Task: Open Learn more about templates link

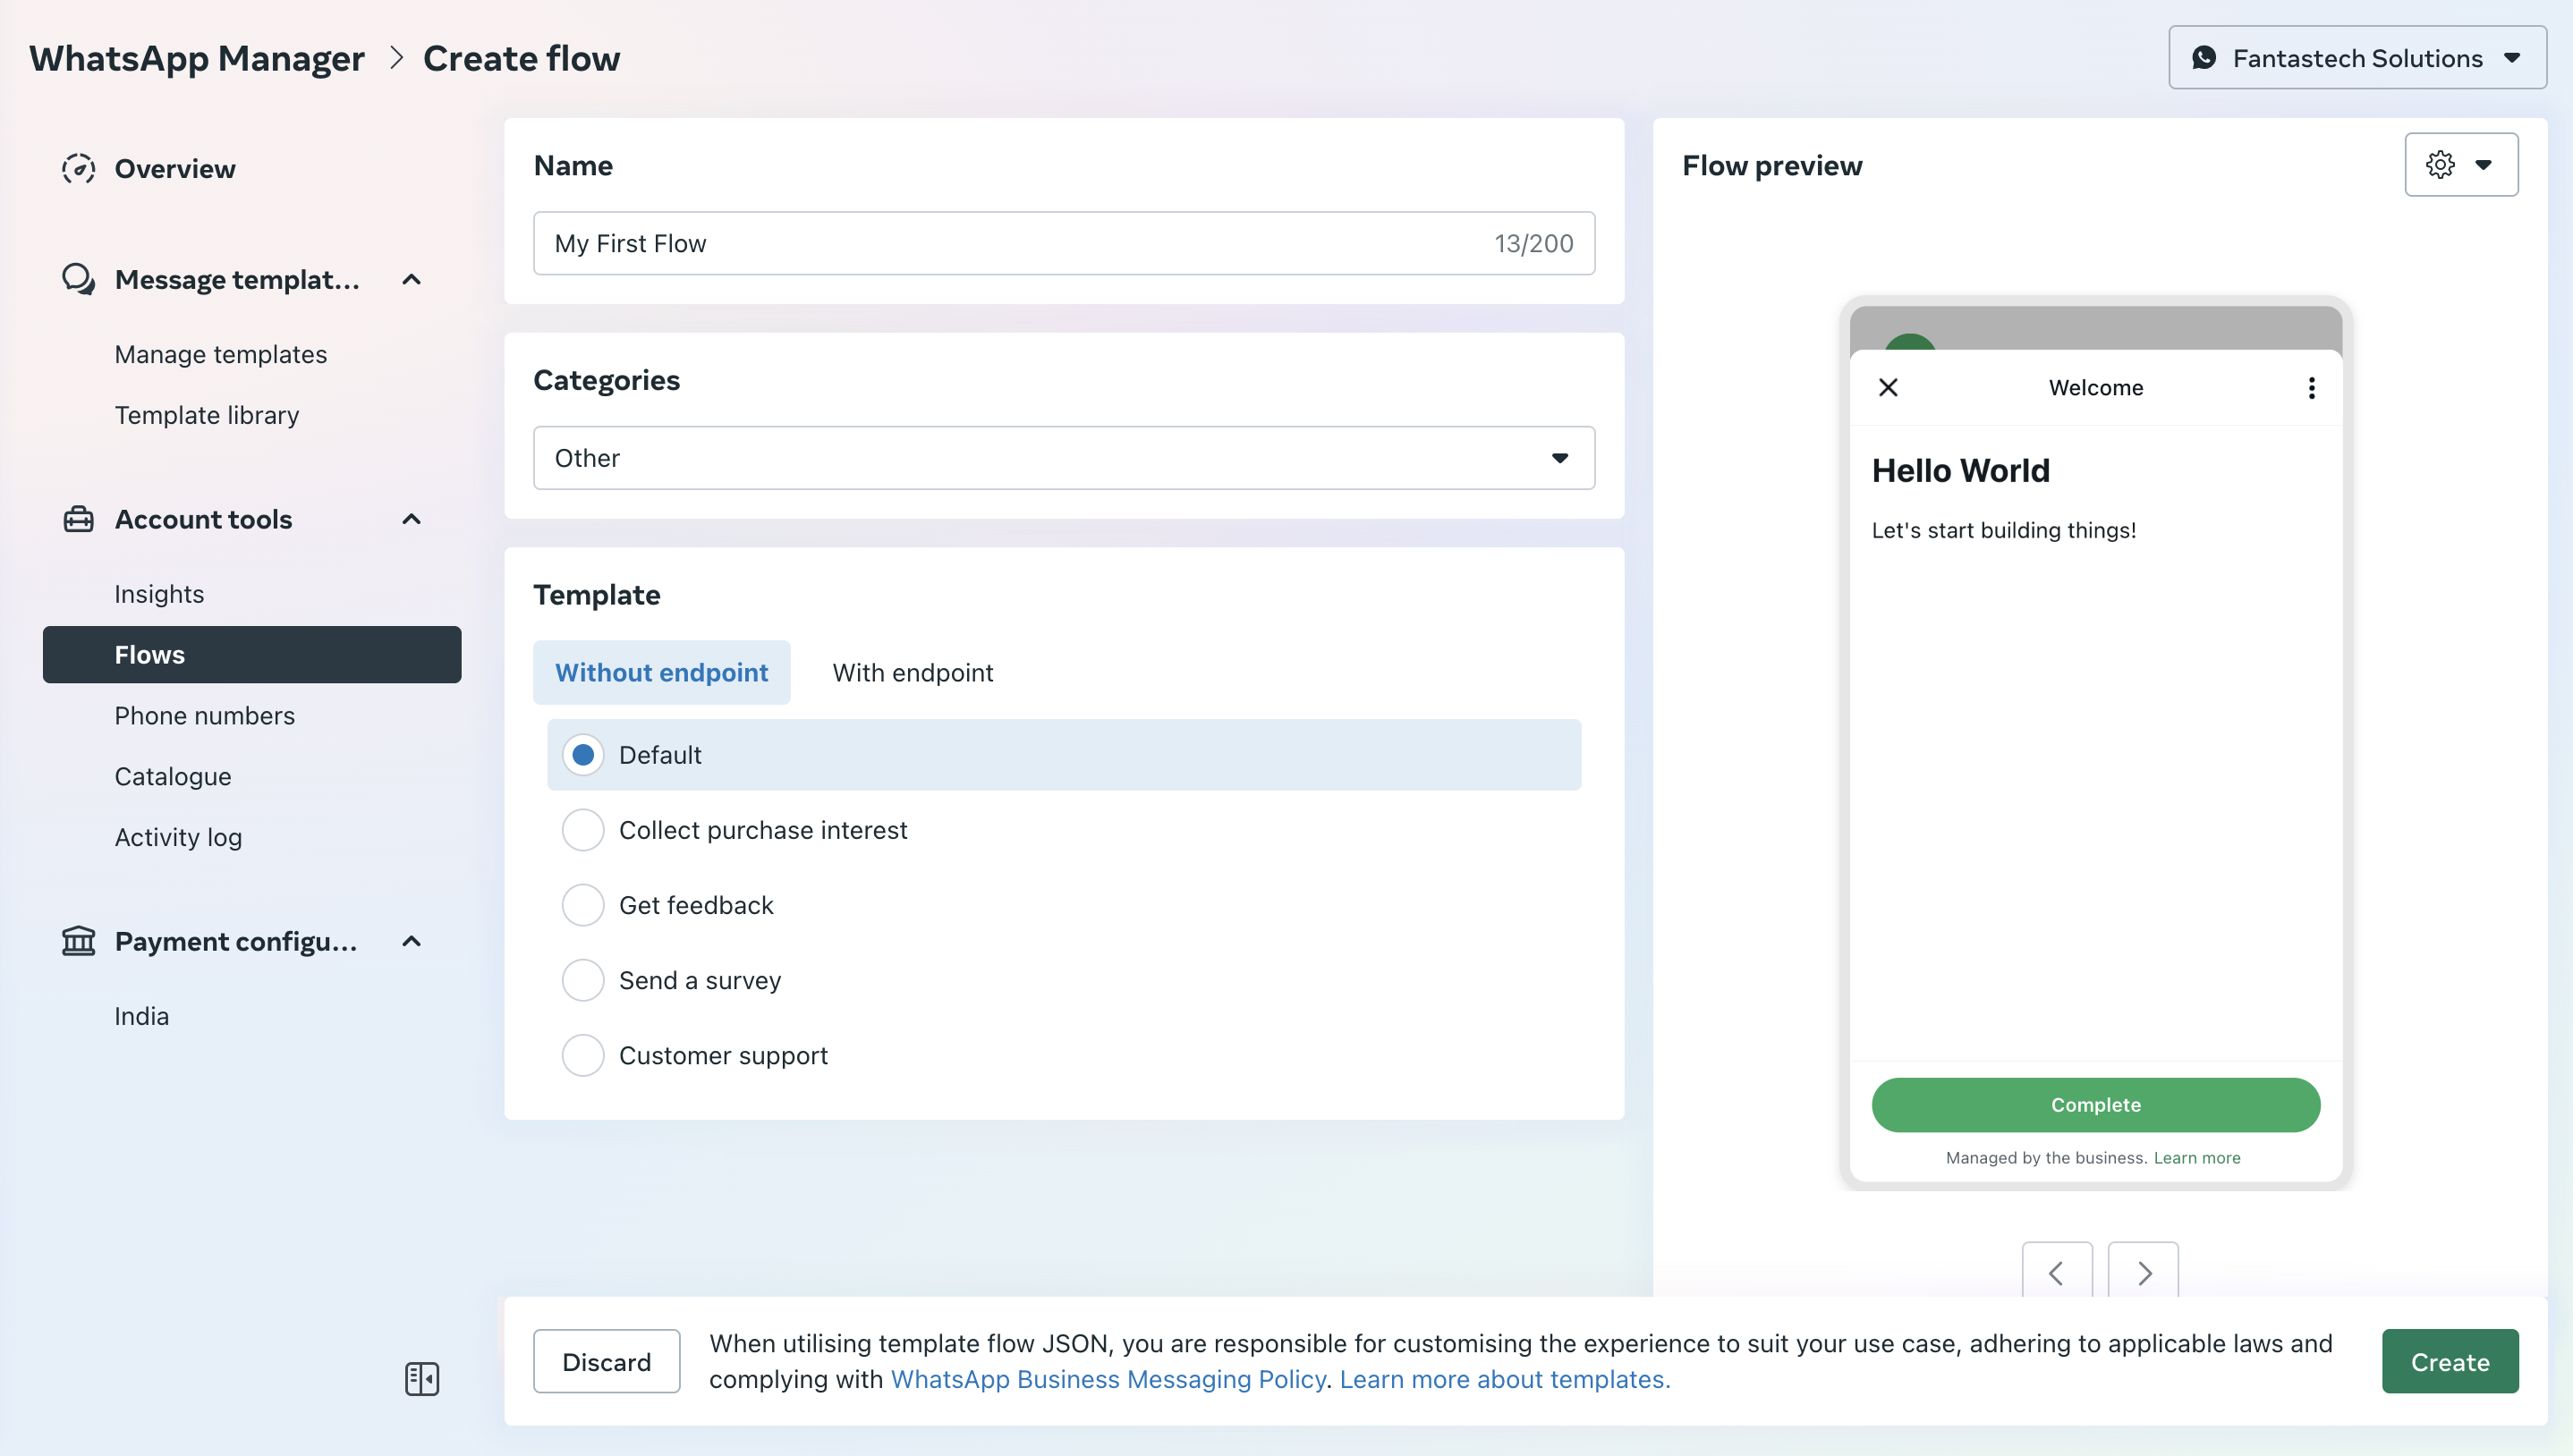Action: 1505,1380
